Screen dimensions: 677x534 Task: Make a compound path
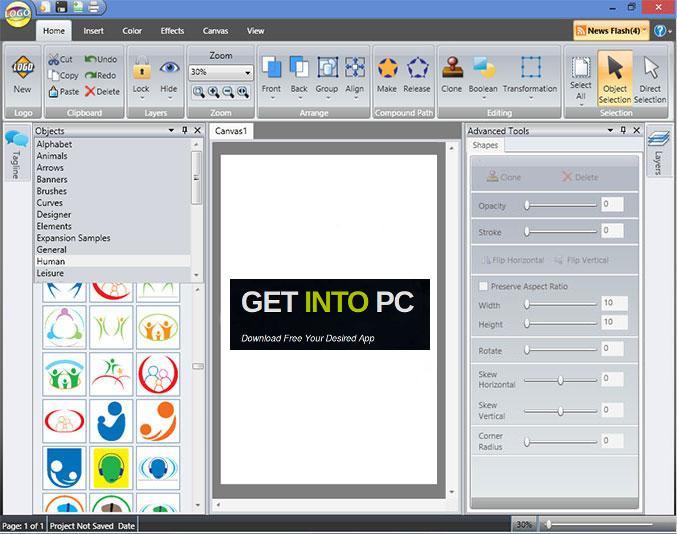pyautogui.click(x=387, y=68)
